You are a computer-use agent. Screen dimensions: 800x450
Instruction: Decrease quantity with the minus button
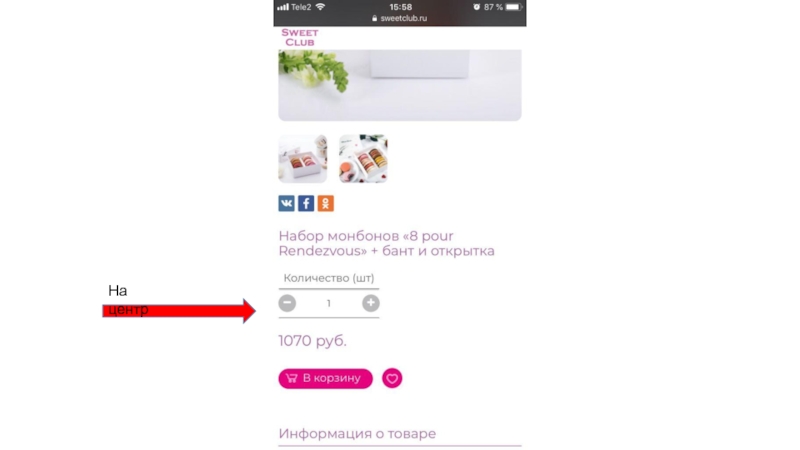pos(287,303)
